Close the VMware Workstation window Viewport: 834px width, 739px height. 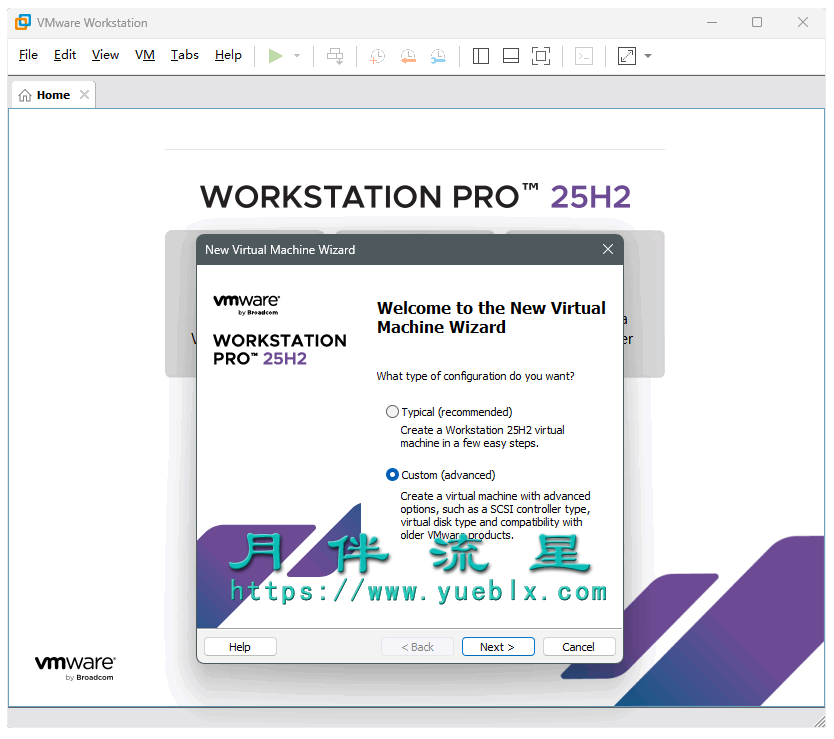click(x=803, y=22)
